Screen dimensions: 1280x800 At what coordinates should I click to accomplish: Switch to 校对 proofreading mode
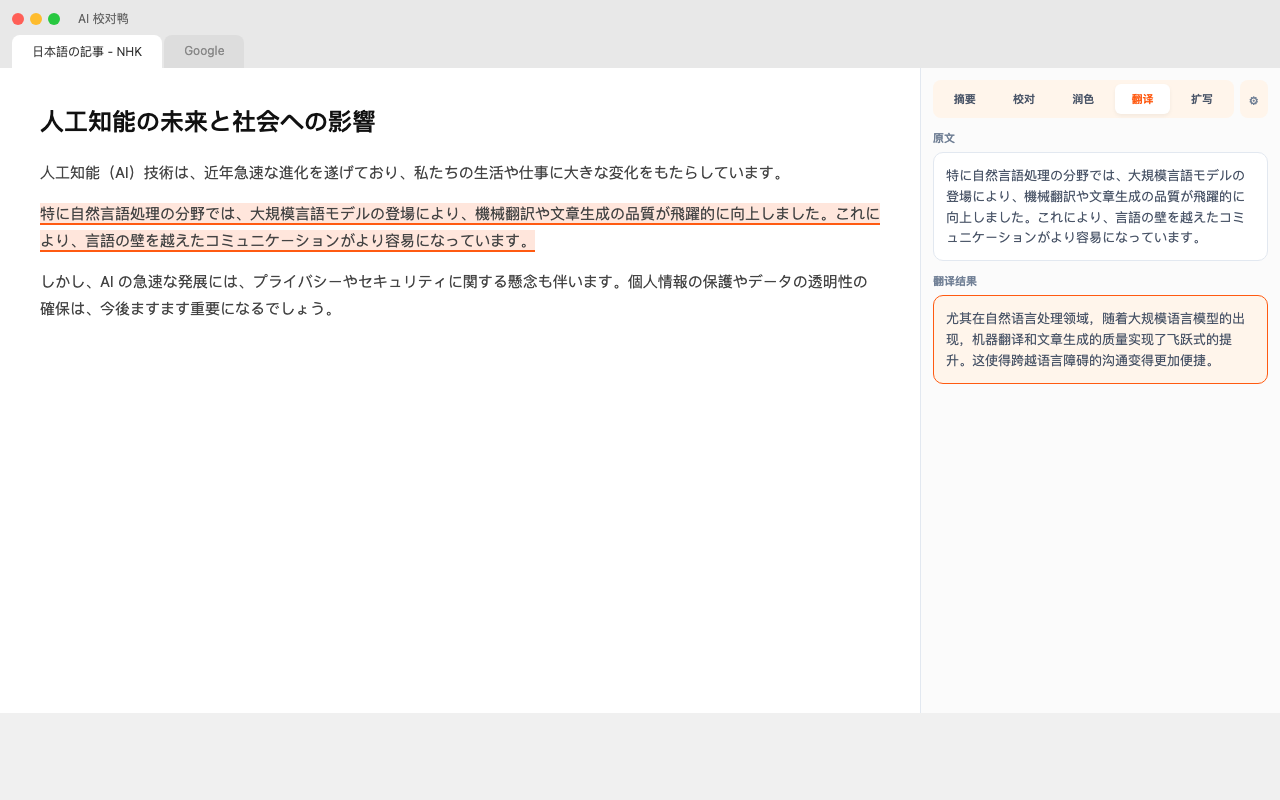tap(1023, 99)
